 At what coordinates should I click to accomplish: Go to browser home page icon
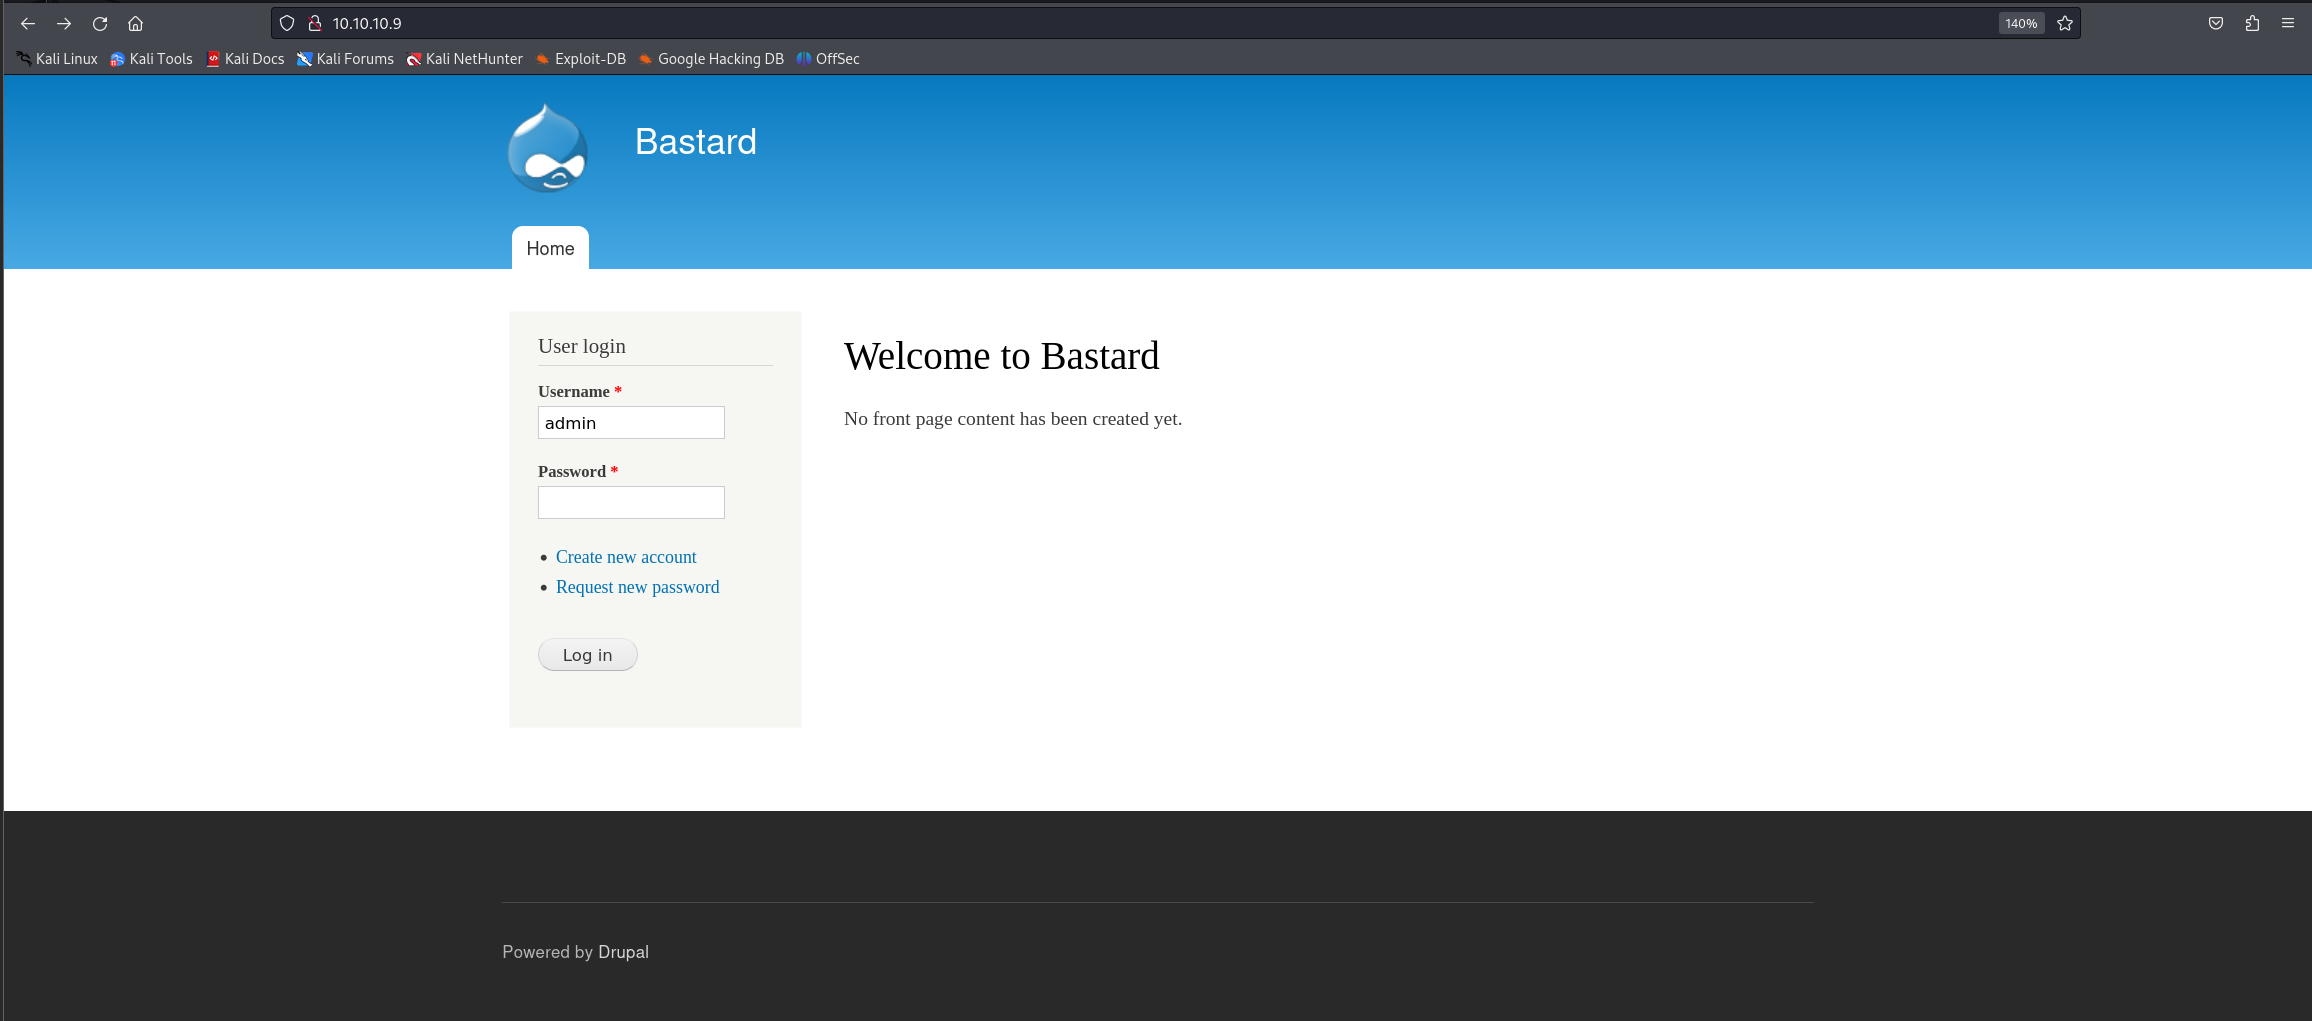pos(136,23)
